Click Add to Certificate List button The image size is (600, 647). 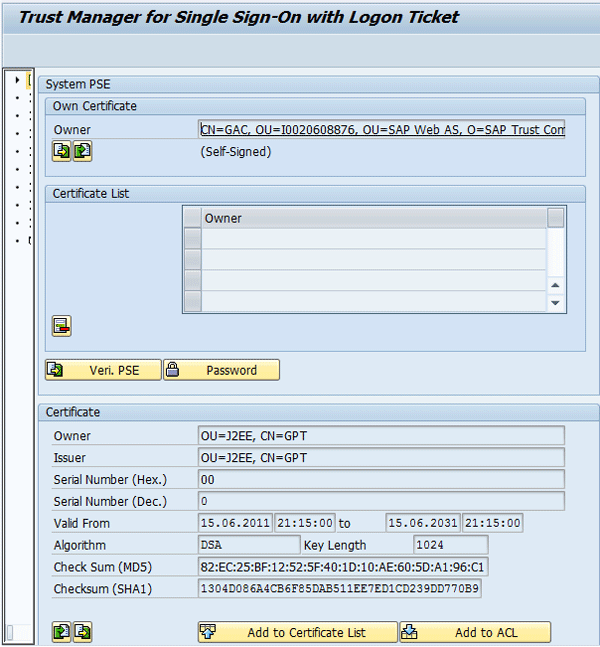[297, 632]
